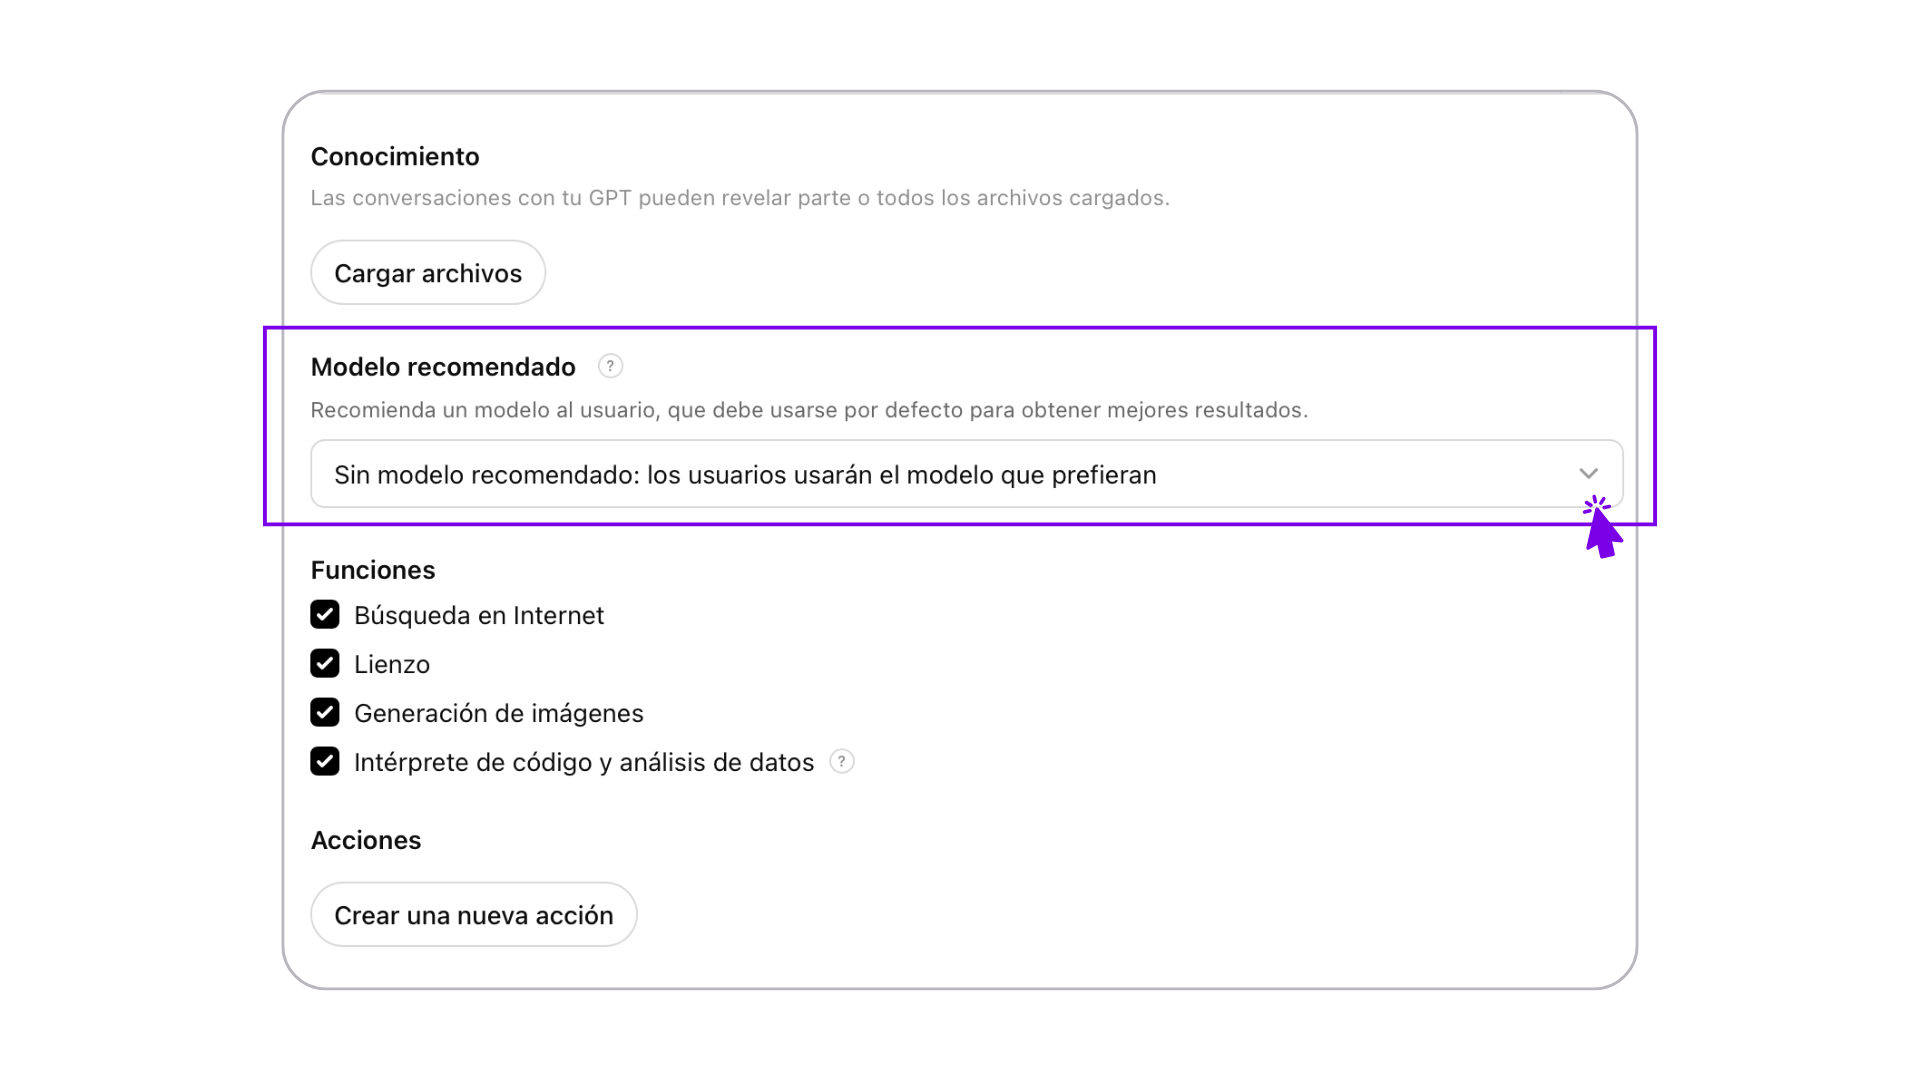Expand the recommended model dropdown chevron
The width and height of the screenshot is (1920, 1080).
point(1588,474)
